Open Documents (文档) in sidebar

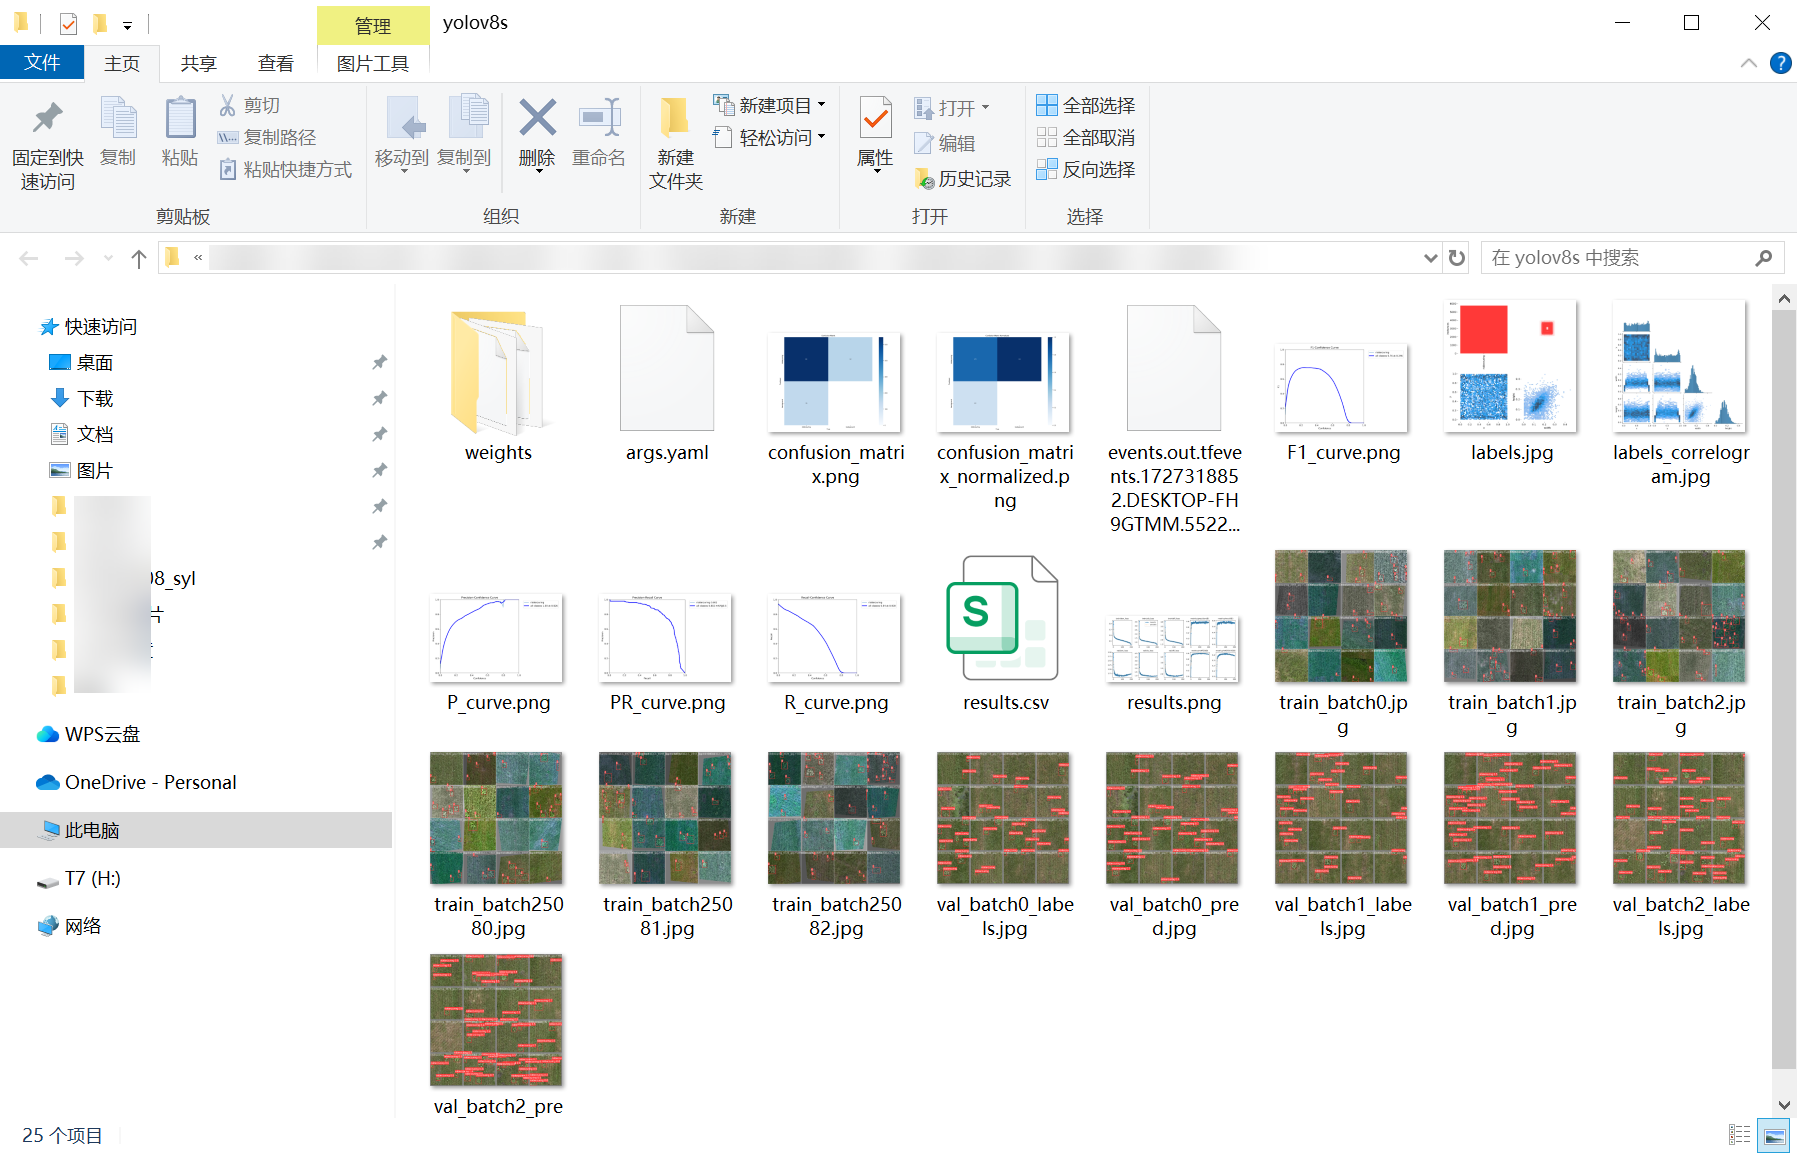click(x=95, y=435)
